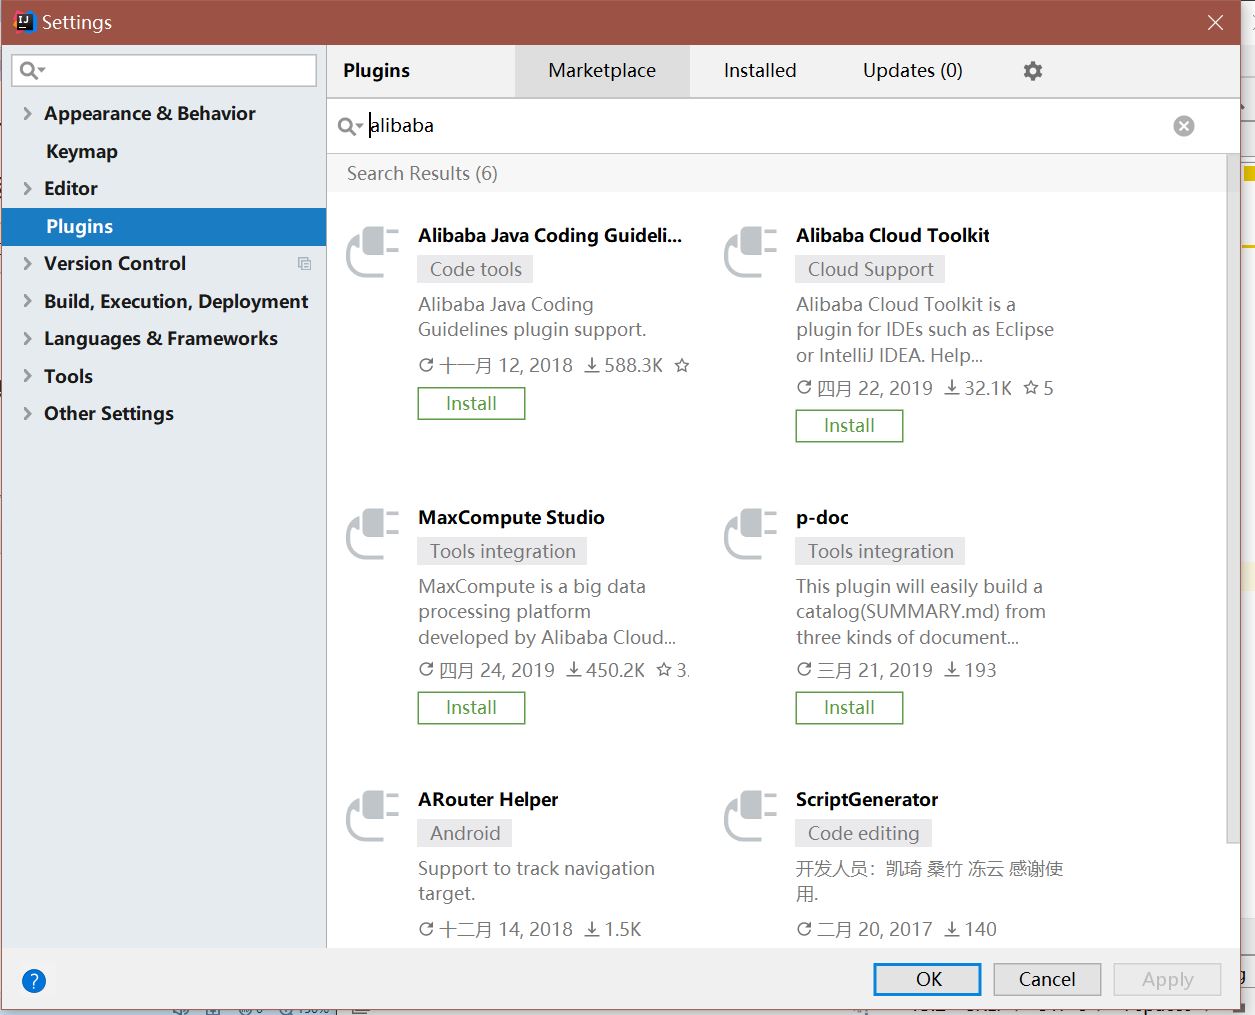Screen dimensions: 1255x1015
Task: Click ARouter Helper plugin icon
Action: point(373,816)
